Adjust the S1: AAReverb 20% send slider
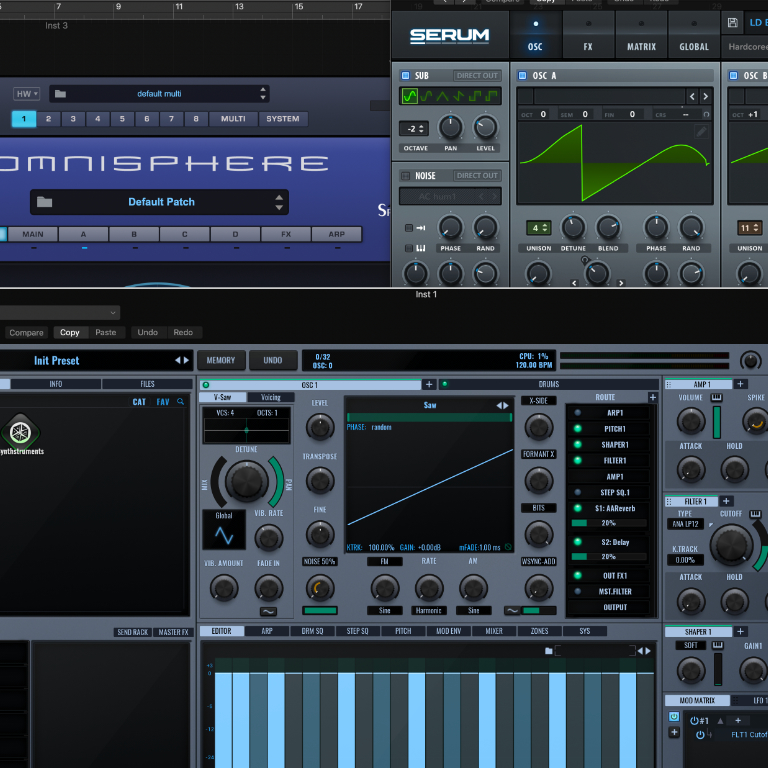 (609, 523)
